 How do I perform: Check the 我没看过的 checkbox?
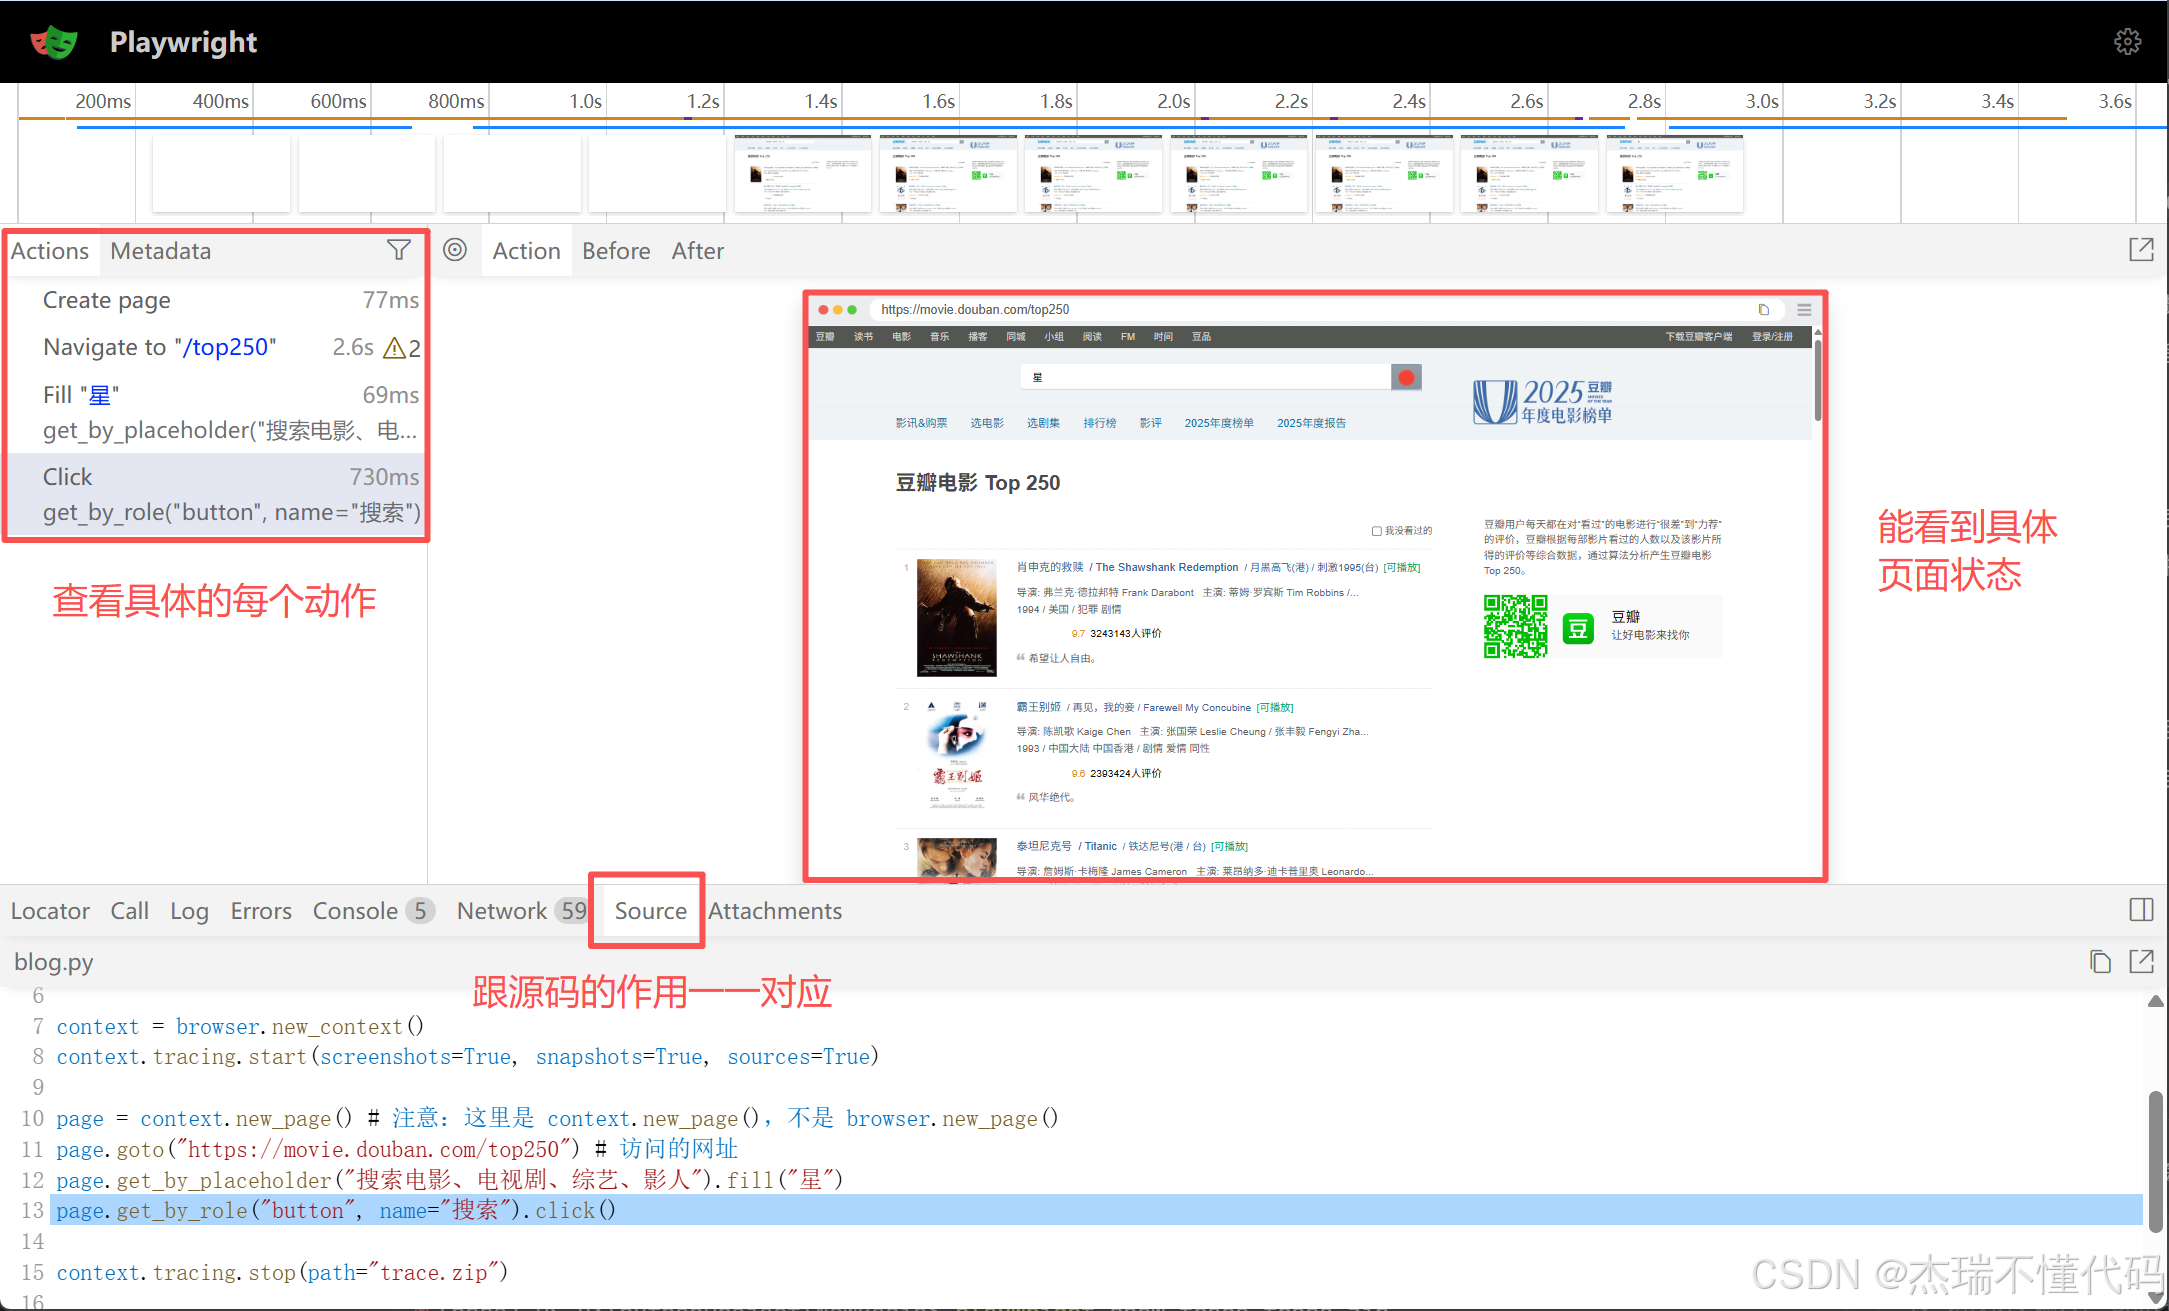(1377, 531)
